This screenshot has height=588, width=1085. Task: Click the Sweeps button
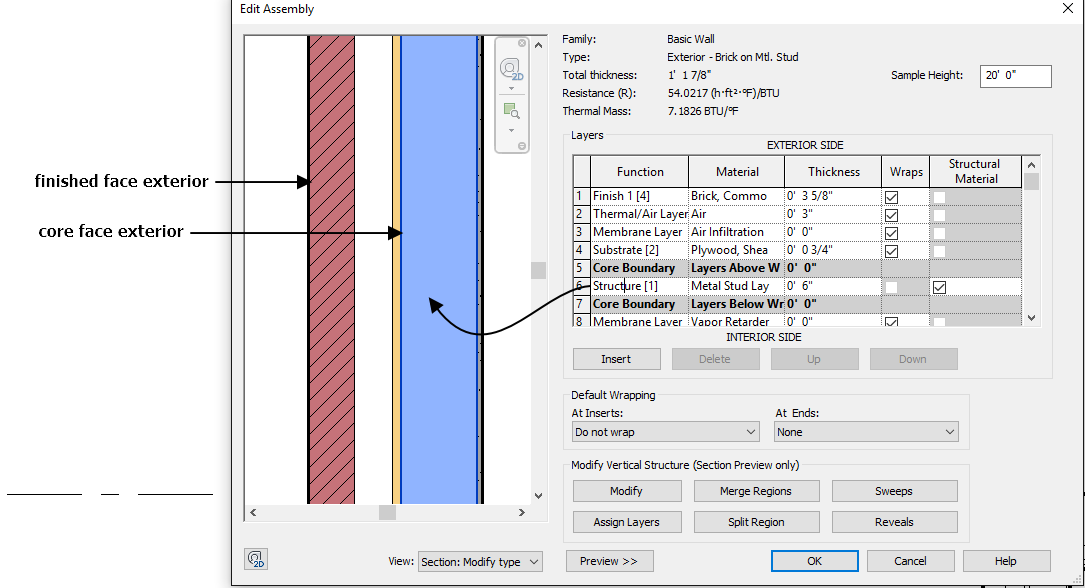coord(894,491)
